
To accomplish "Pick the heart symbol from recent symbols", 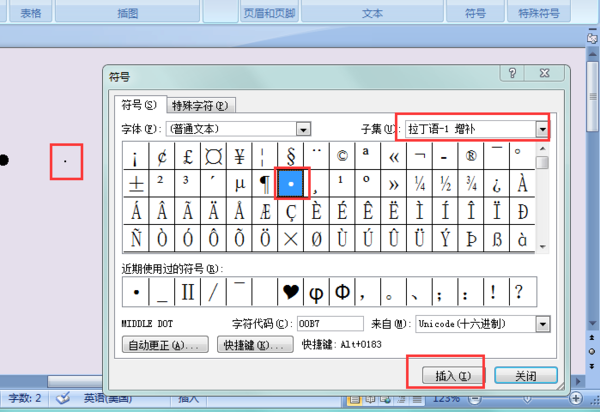I will [291, 292].
